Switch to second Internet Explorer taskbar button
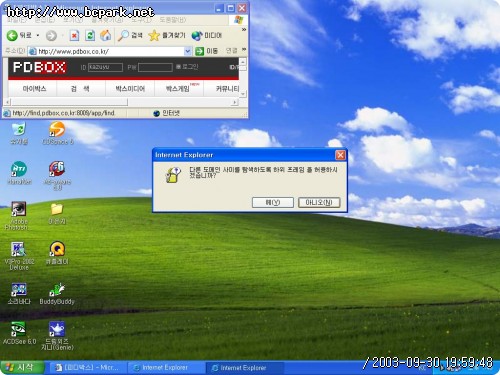The height and width of the screenshot is (375, 500). pyautogui.click(x=244, y=368)
